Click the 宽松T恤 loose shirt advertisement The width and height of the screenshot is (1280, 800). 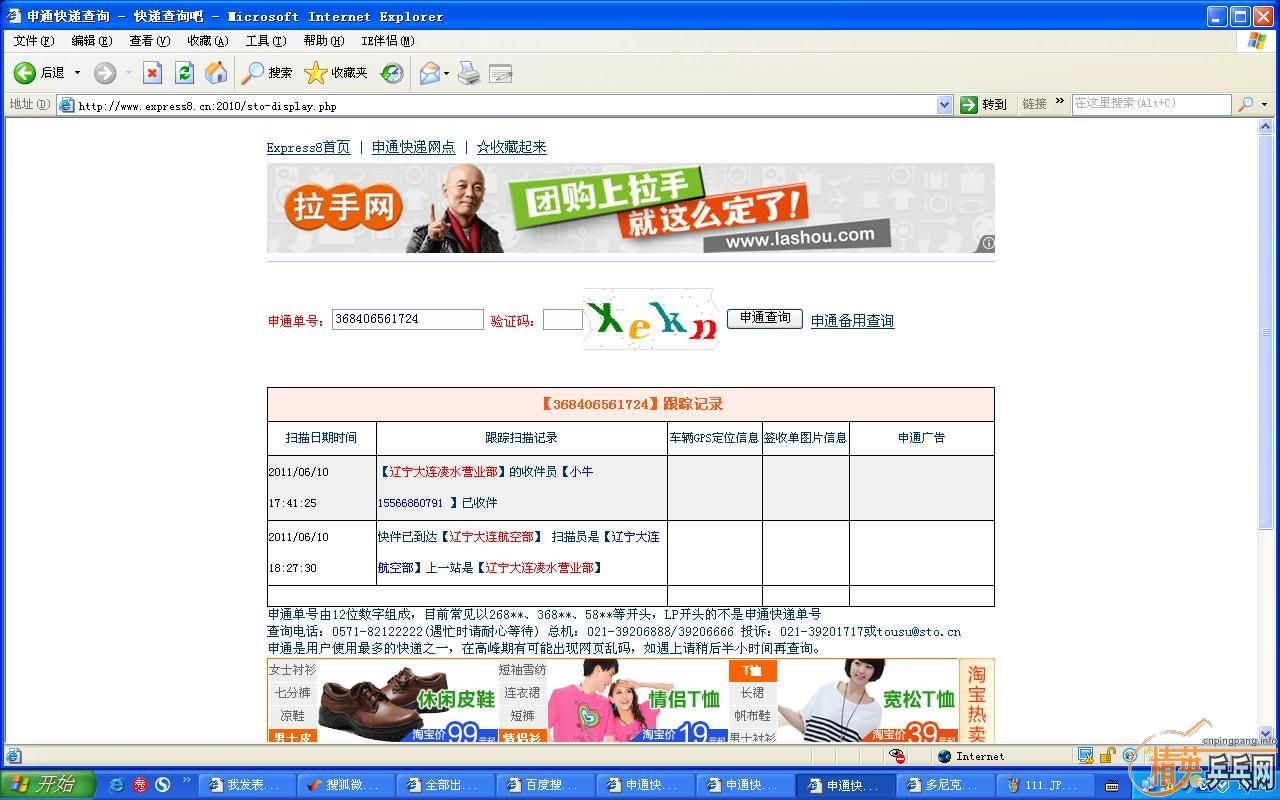click(868, 700)
